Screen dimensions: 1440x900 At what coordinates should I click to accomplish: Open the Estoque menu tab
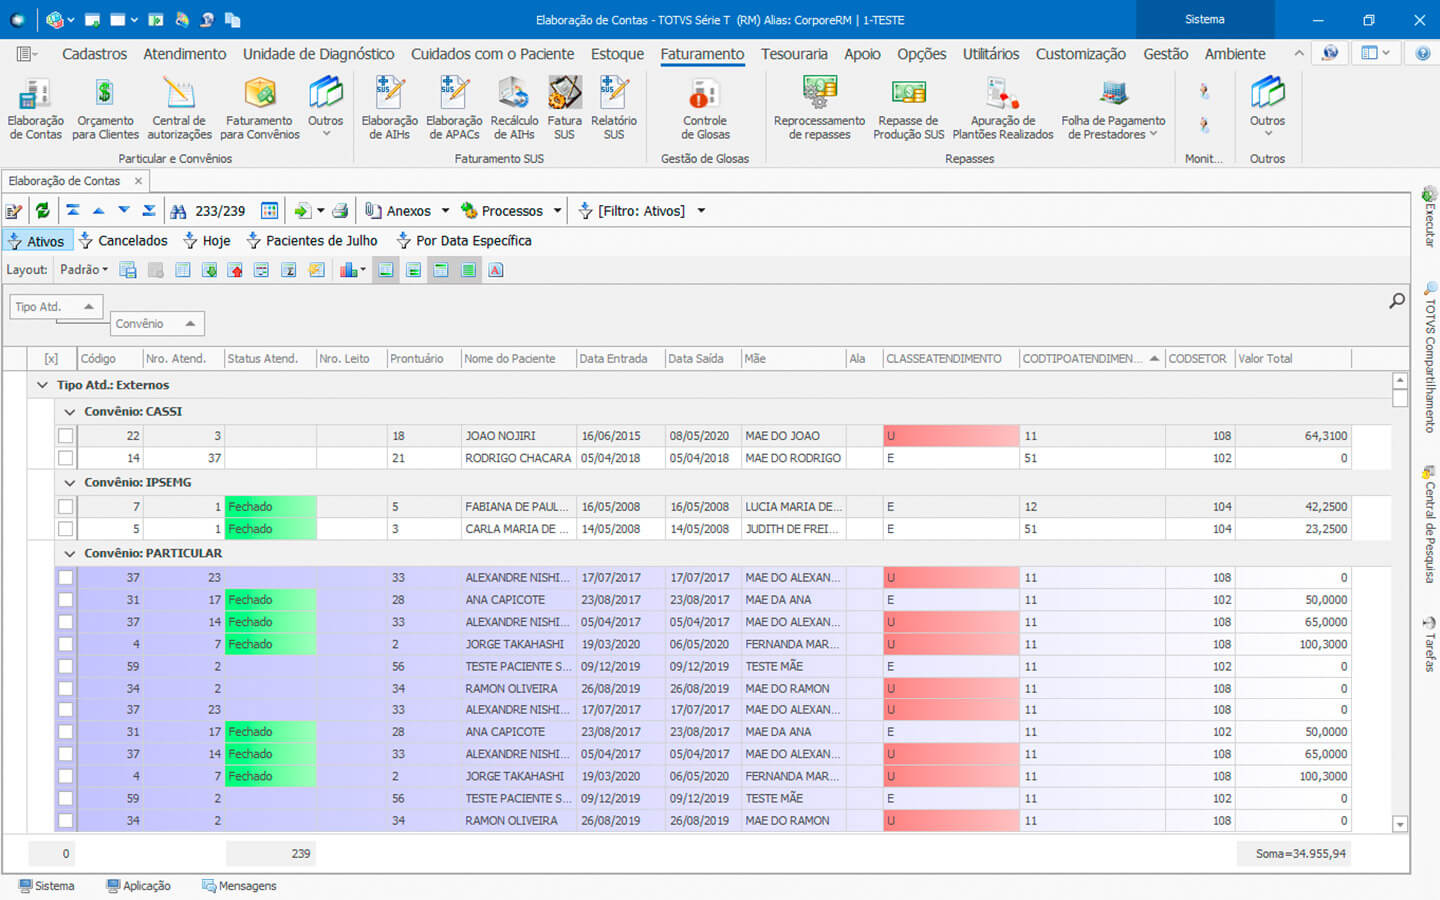point(617,54)
